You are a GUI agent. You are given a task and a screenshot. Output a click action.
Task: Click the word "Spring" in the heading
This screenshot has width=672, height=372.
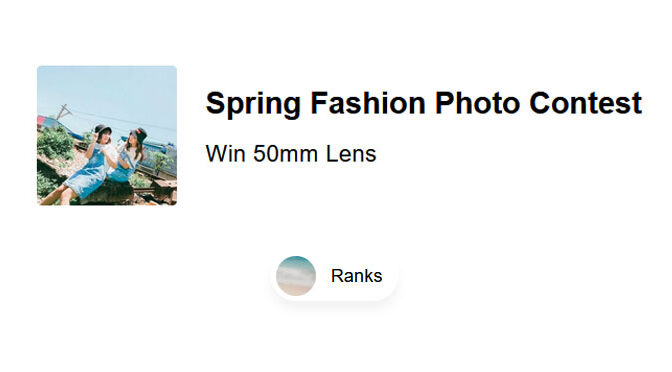(253, 105)
